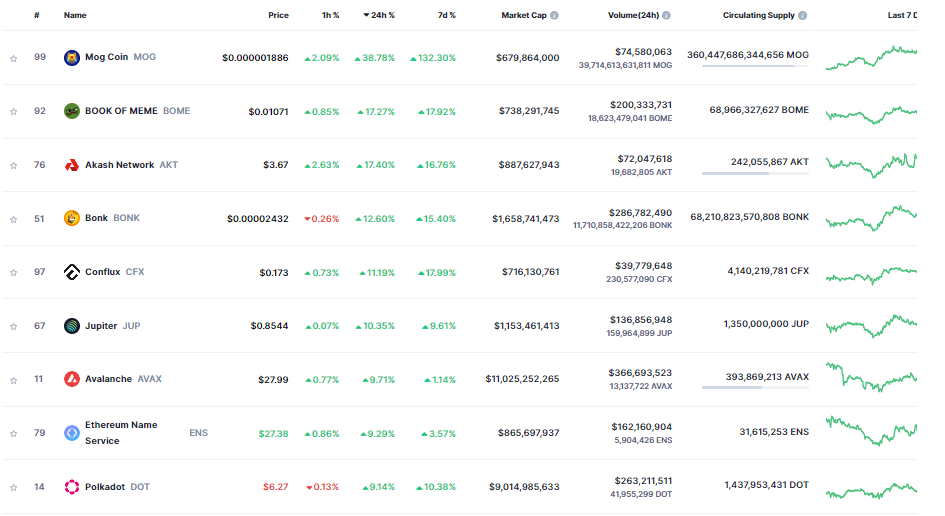The image size is (945, 516).
Task: Toggle the watchlist star for Bonk
Action: (x=13, y=219)
